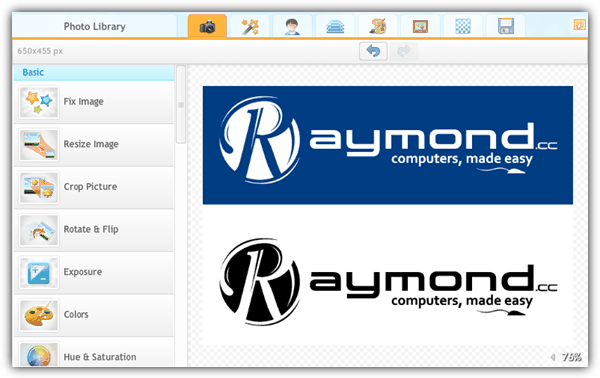The image size is (600, 378).
Task: Select Fix Image tool
Action: tap(94, 102)
